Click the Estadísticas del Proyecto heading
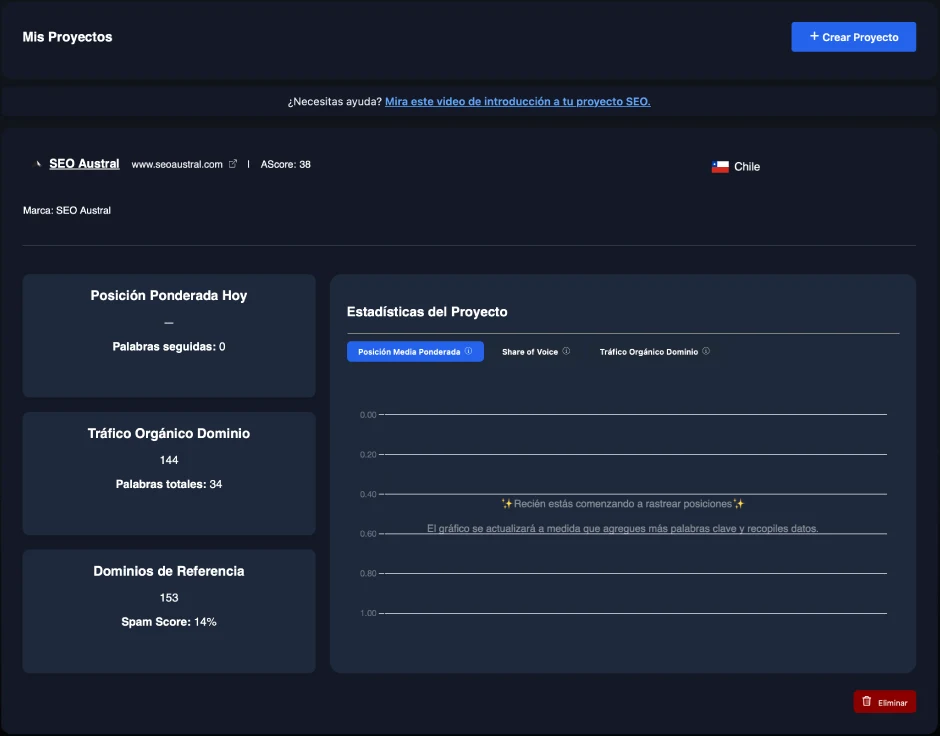This screenshot has height=736, width=940. click(427, 312)
